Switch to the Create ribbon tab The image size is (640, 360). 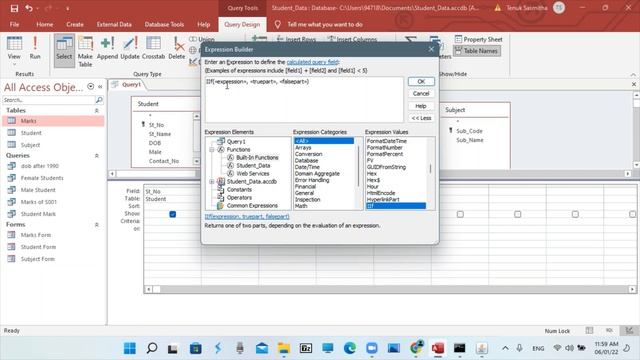[75, 24]
